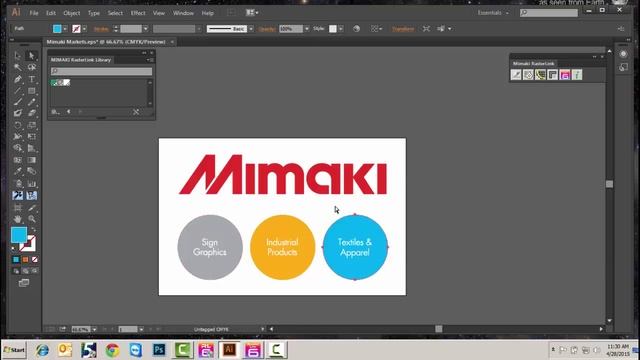Click the Isolate Selected Object icon
640x360 pixels.
tap(426, 29)
